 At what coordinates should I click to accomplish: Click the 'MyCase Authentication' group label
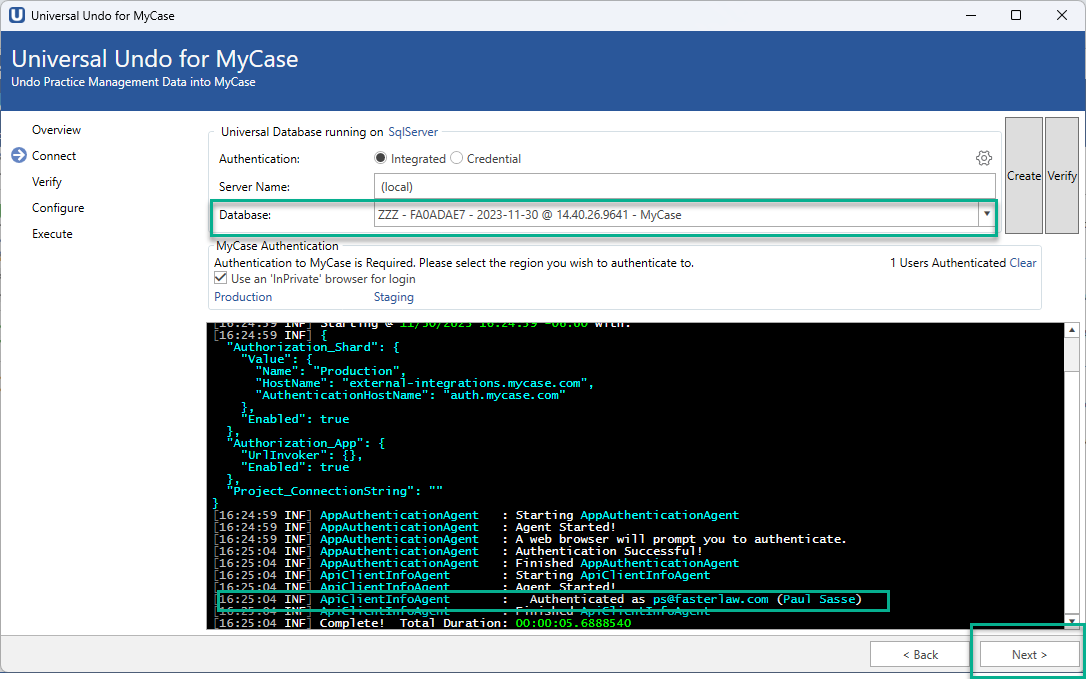point(277,246)
